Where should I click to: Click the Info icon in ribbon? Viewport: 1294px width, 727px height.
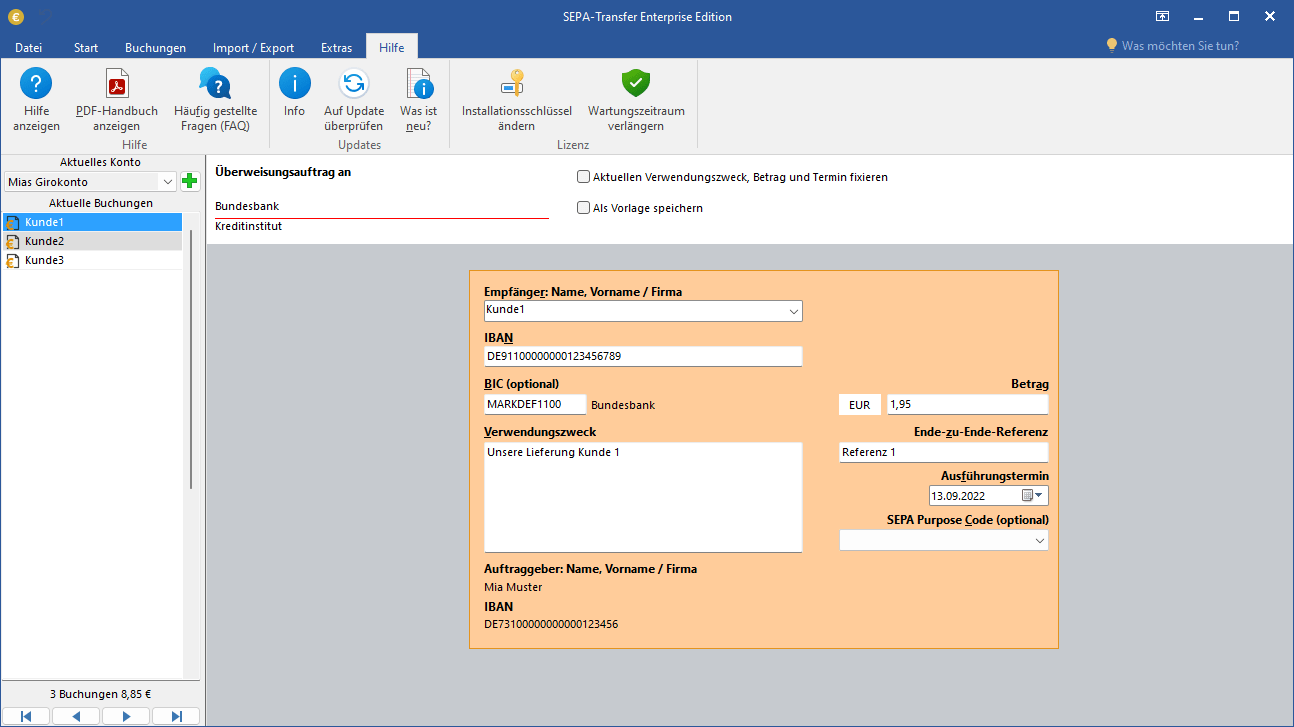294,85
